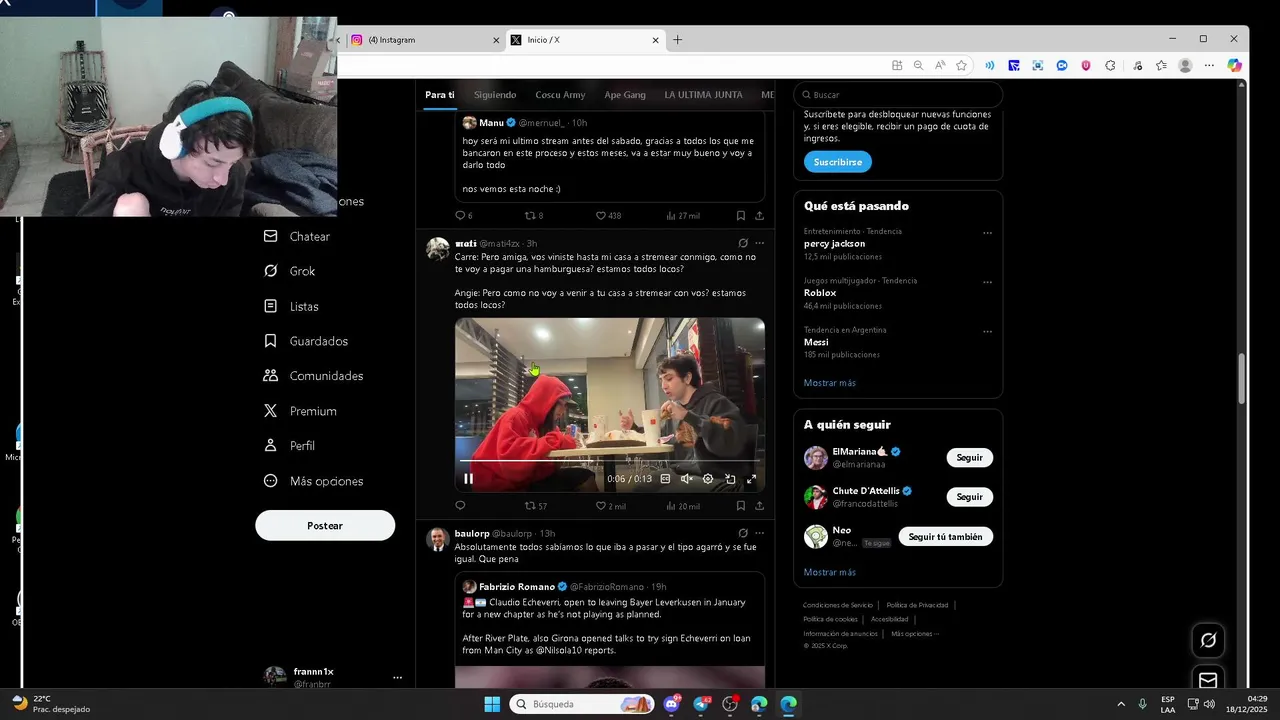
Task: Open Windows Start menu
Action: coord(492,704)
